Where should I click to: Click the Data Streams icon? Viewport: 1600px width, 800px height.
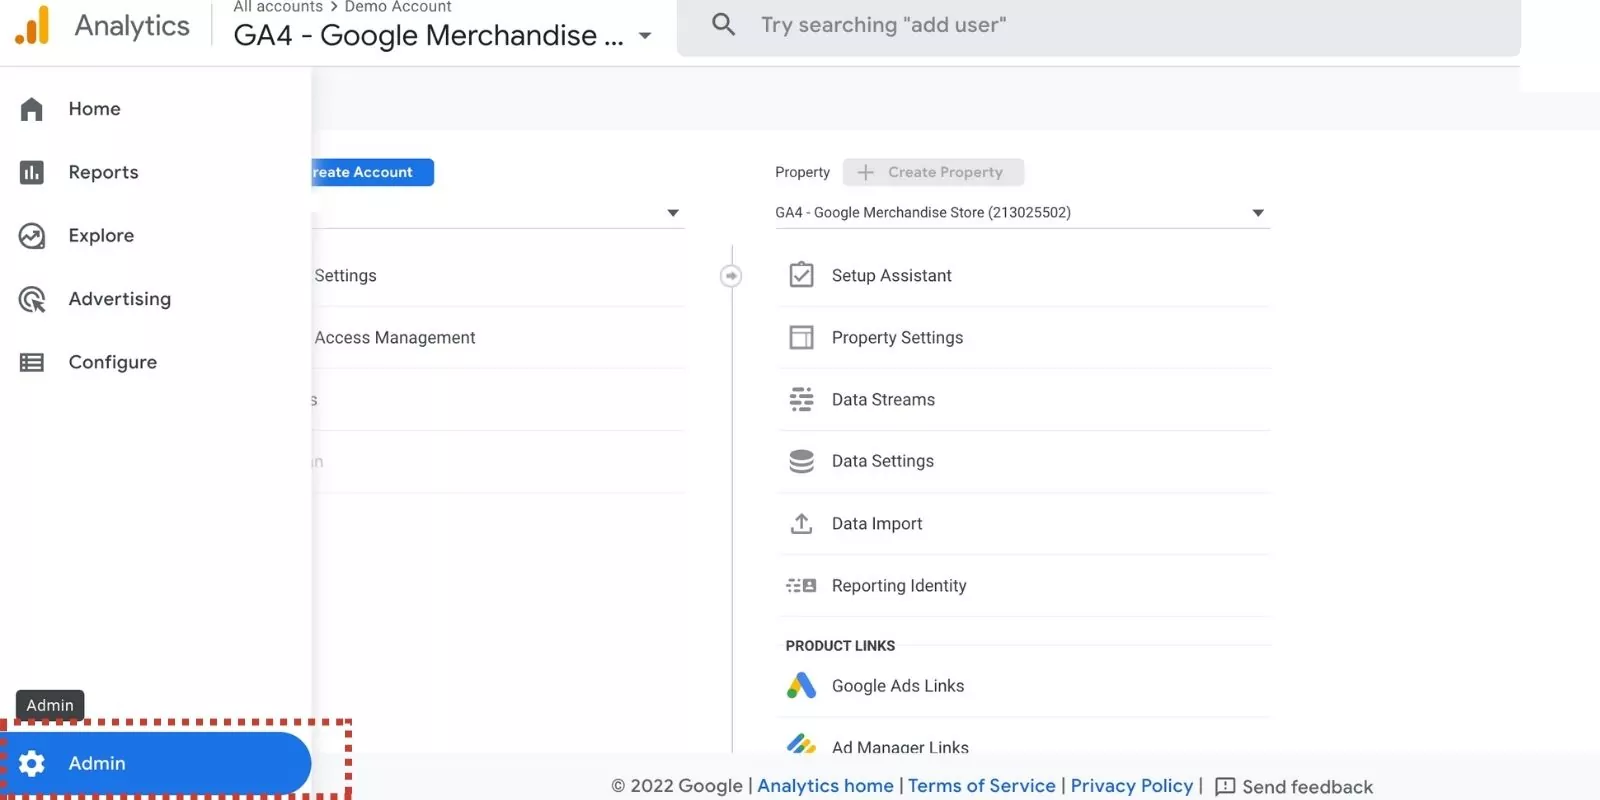tap(801, 400)
